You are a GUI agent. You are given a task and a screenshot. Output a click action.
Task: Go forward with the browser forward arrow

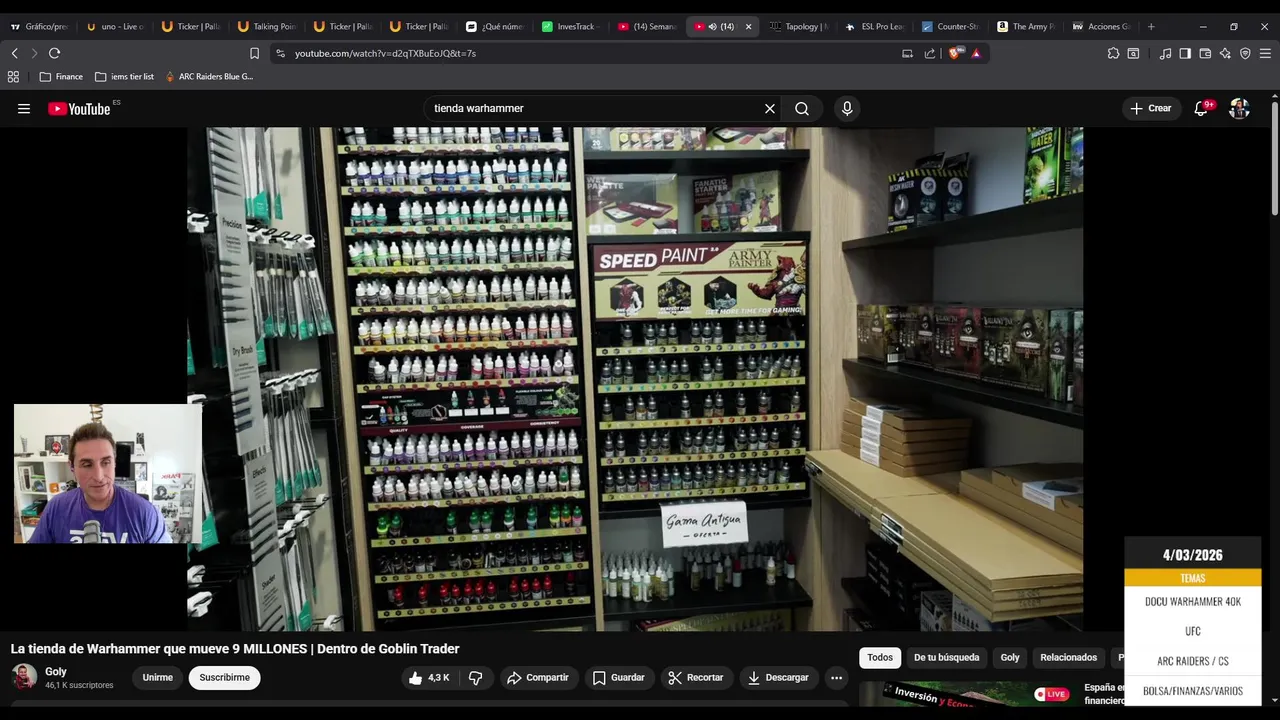click(x=34, y=53)
